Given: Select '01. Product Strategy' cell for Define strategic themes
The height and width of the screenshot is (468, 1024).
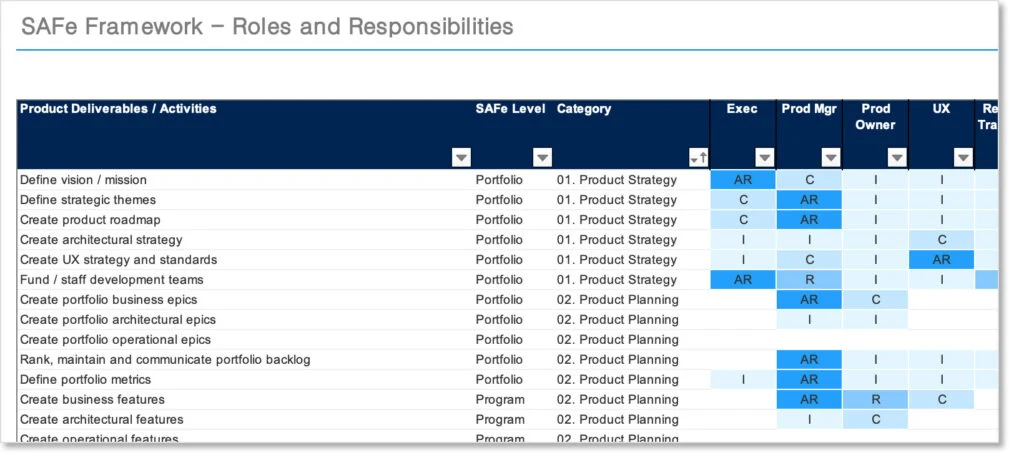Looking at the screenshot, I should pyautogui.click(x=632, y=200).
